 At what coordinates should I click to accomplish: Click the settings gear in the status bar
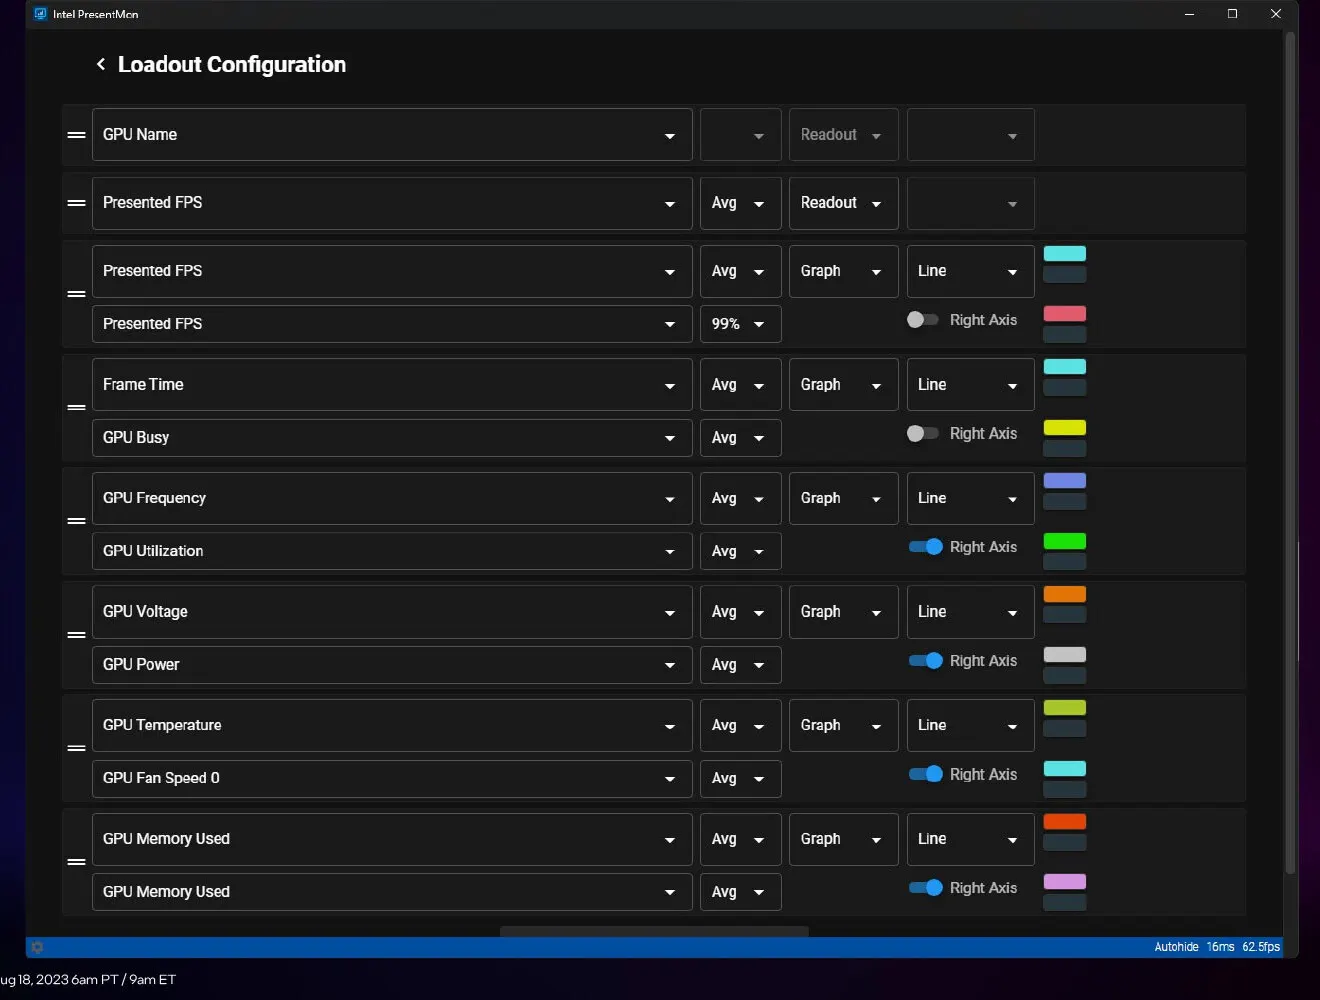pos(37,947)
